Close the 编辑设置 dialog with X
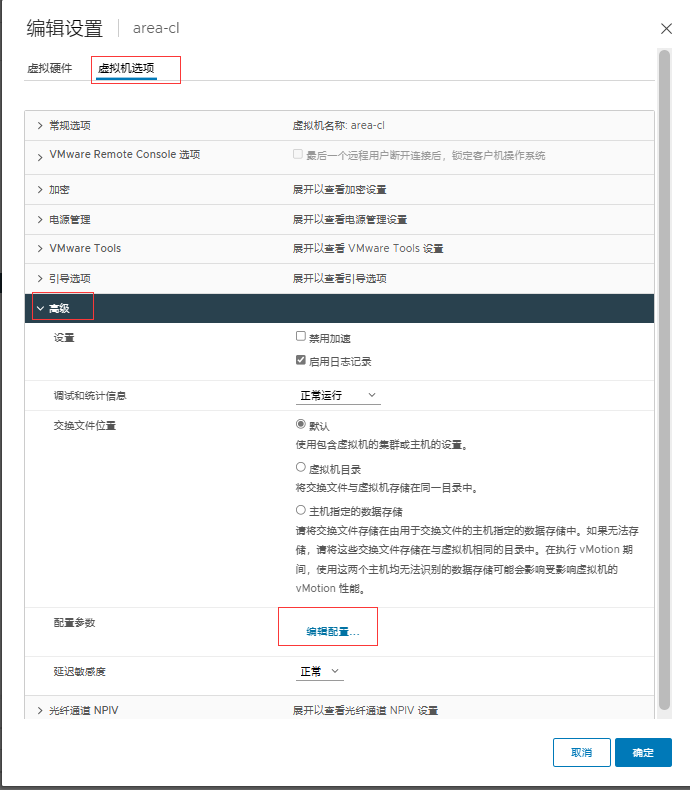The height and width of the screenshot is (790, 690). coord(667,29)
